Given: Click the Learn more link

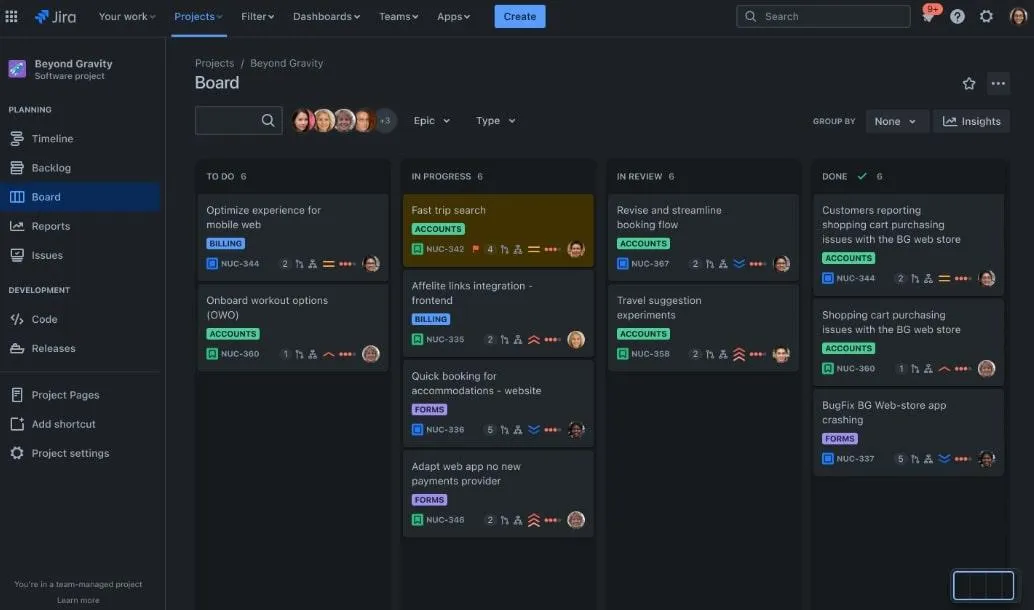Looking at the screenshot, I should [x=78, y=600].
